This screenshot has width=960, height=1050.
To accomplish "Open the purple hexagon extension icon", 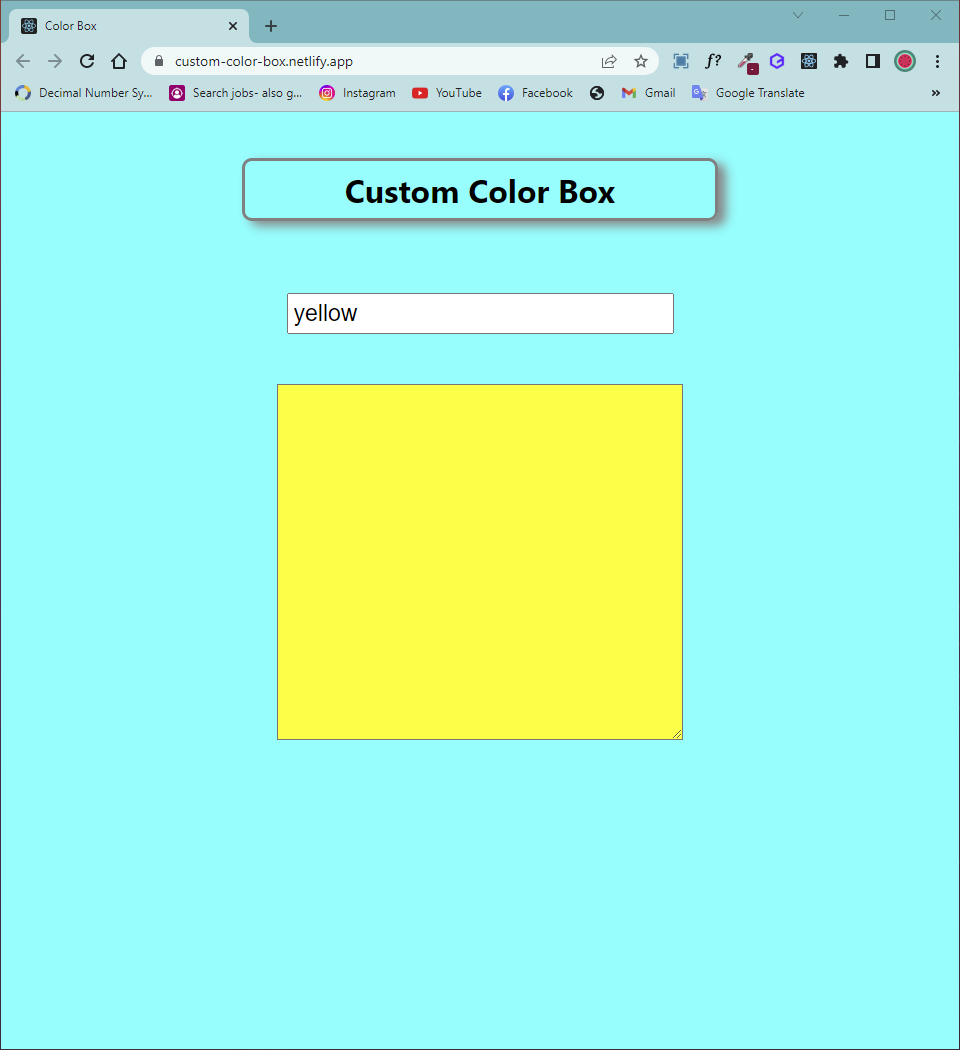I will click(x=777, y=62).
